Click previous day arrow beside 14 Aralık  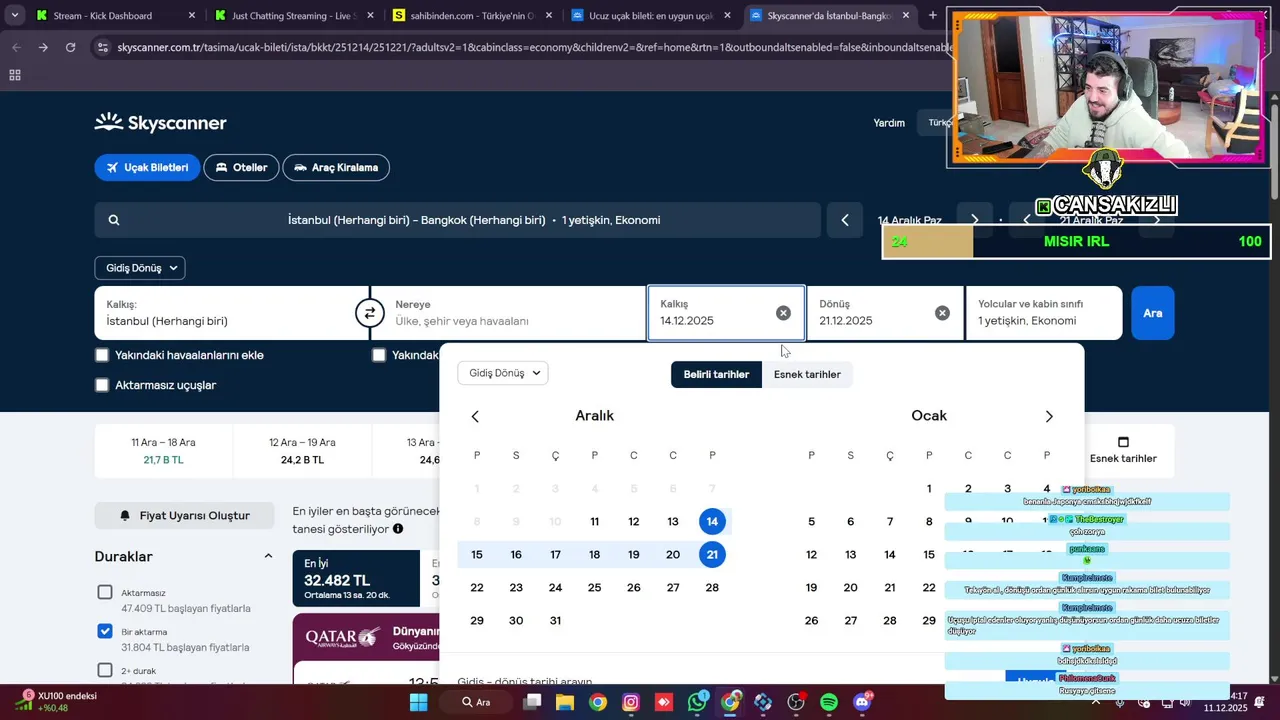(845, 220)
